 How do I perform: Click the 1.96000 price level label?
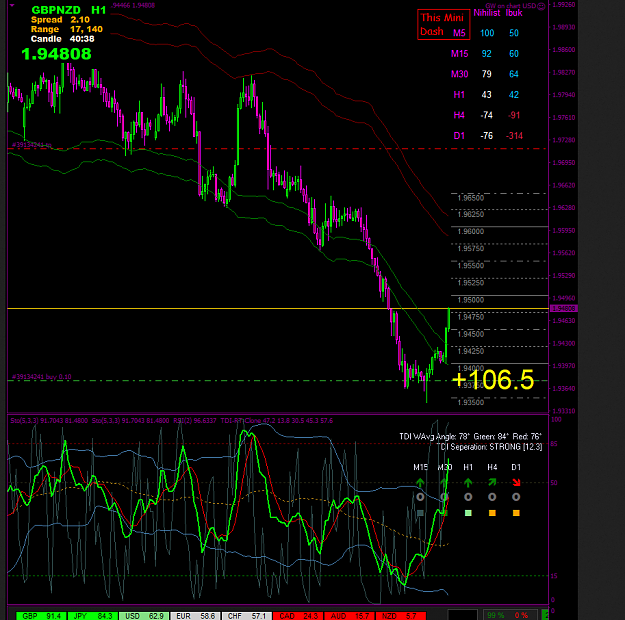click(x=471, y=232)
